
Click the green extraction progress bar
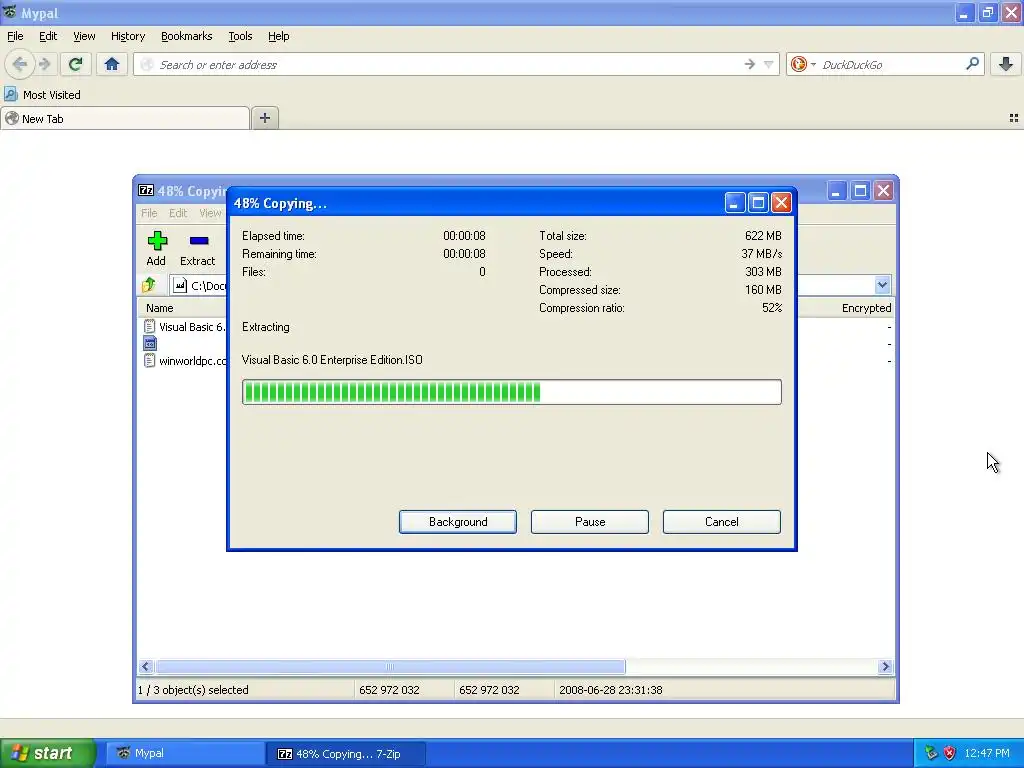(x=511, y=392)
